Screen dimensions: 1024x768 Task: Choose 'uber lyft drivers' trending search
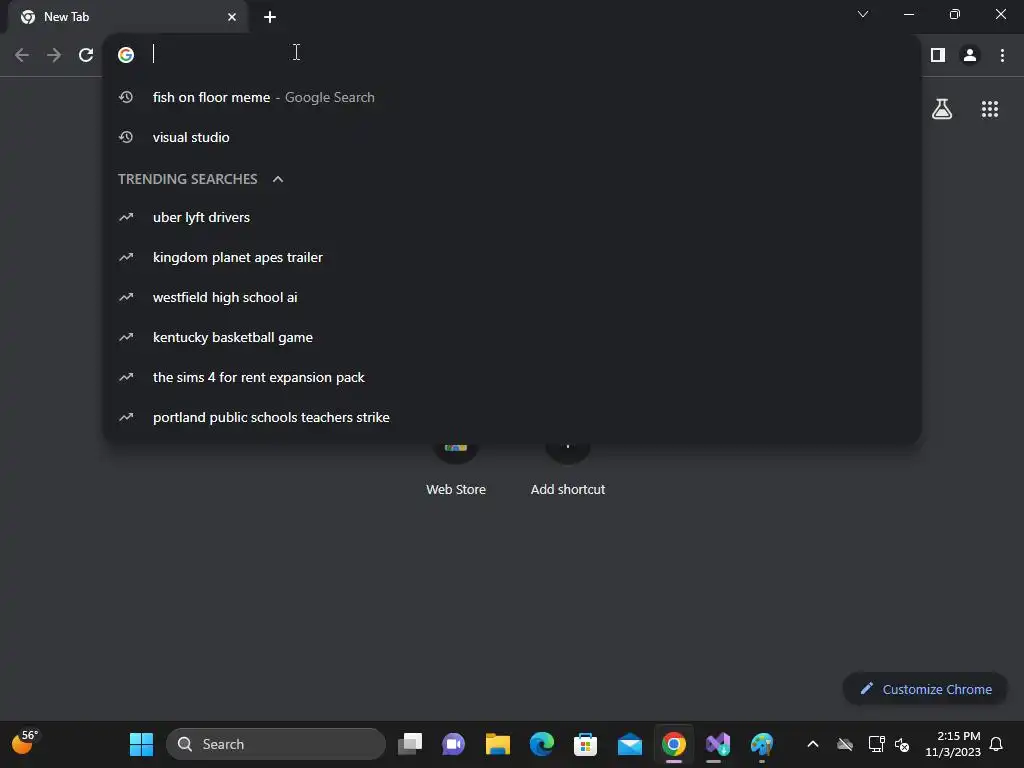(x=512, y=217)
